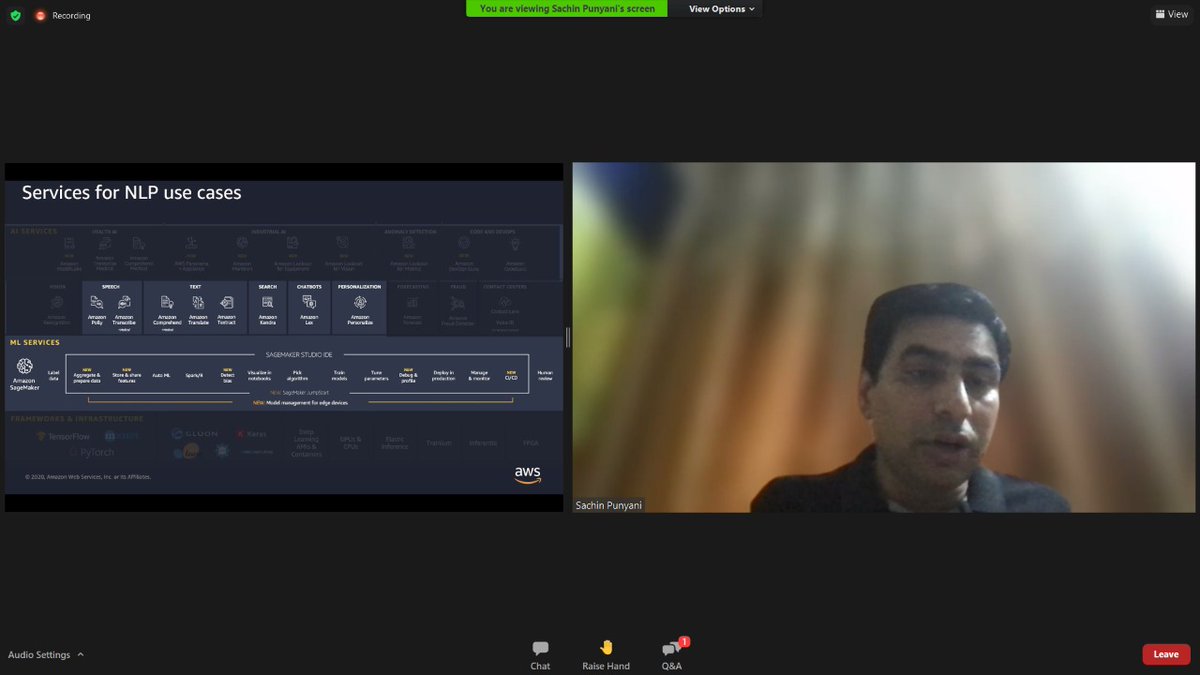Viewport: 1200px width, 675px height.
Task: Click the 'TEXT' category header on slide
Action: 196,287
